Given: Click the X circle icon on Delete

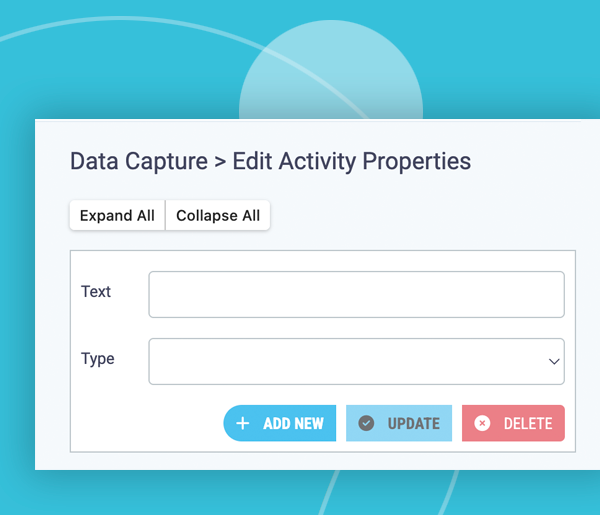Looking at the screenshot, I should tap(482, 423).
